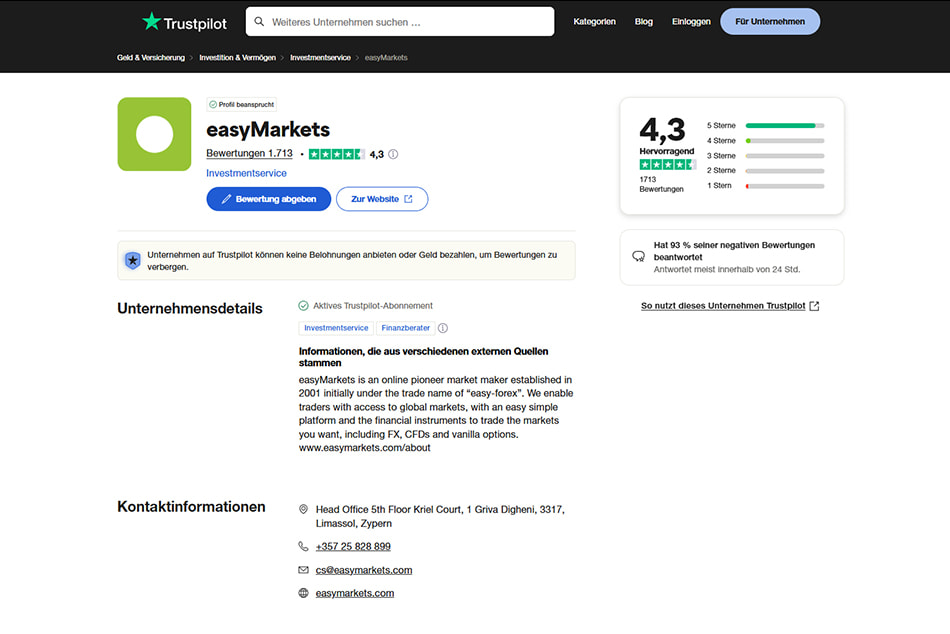Select the Investmentservice category tag
The height and width of the screenshot is (634, 950).
336,328
